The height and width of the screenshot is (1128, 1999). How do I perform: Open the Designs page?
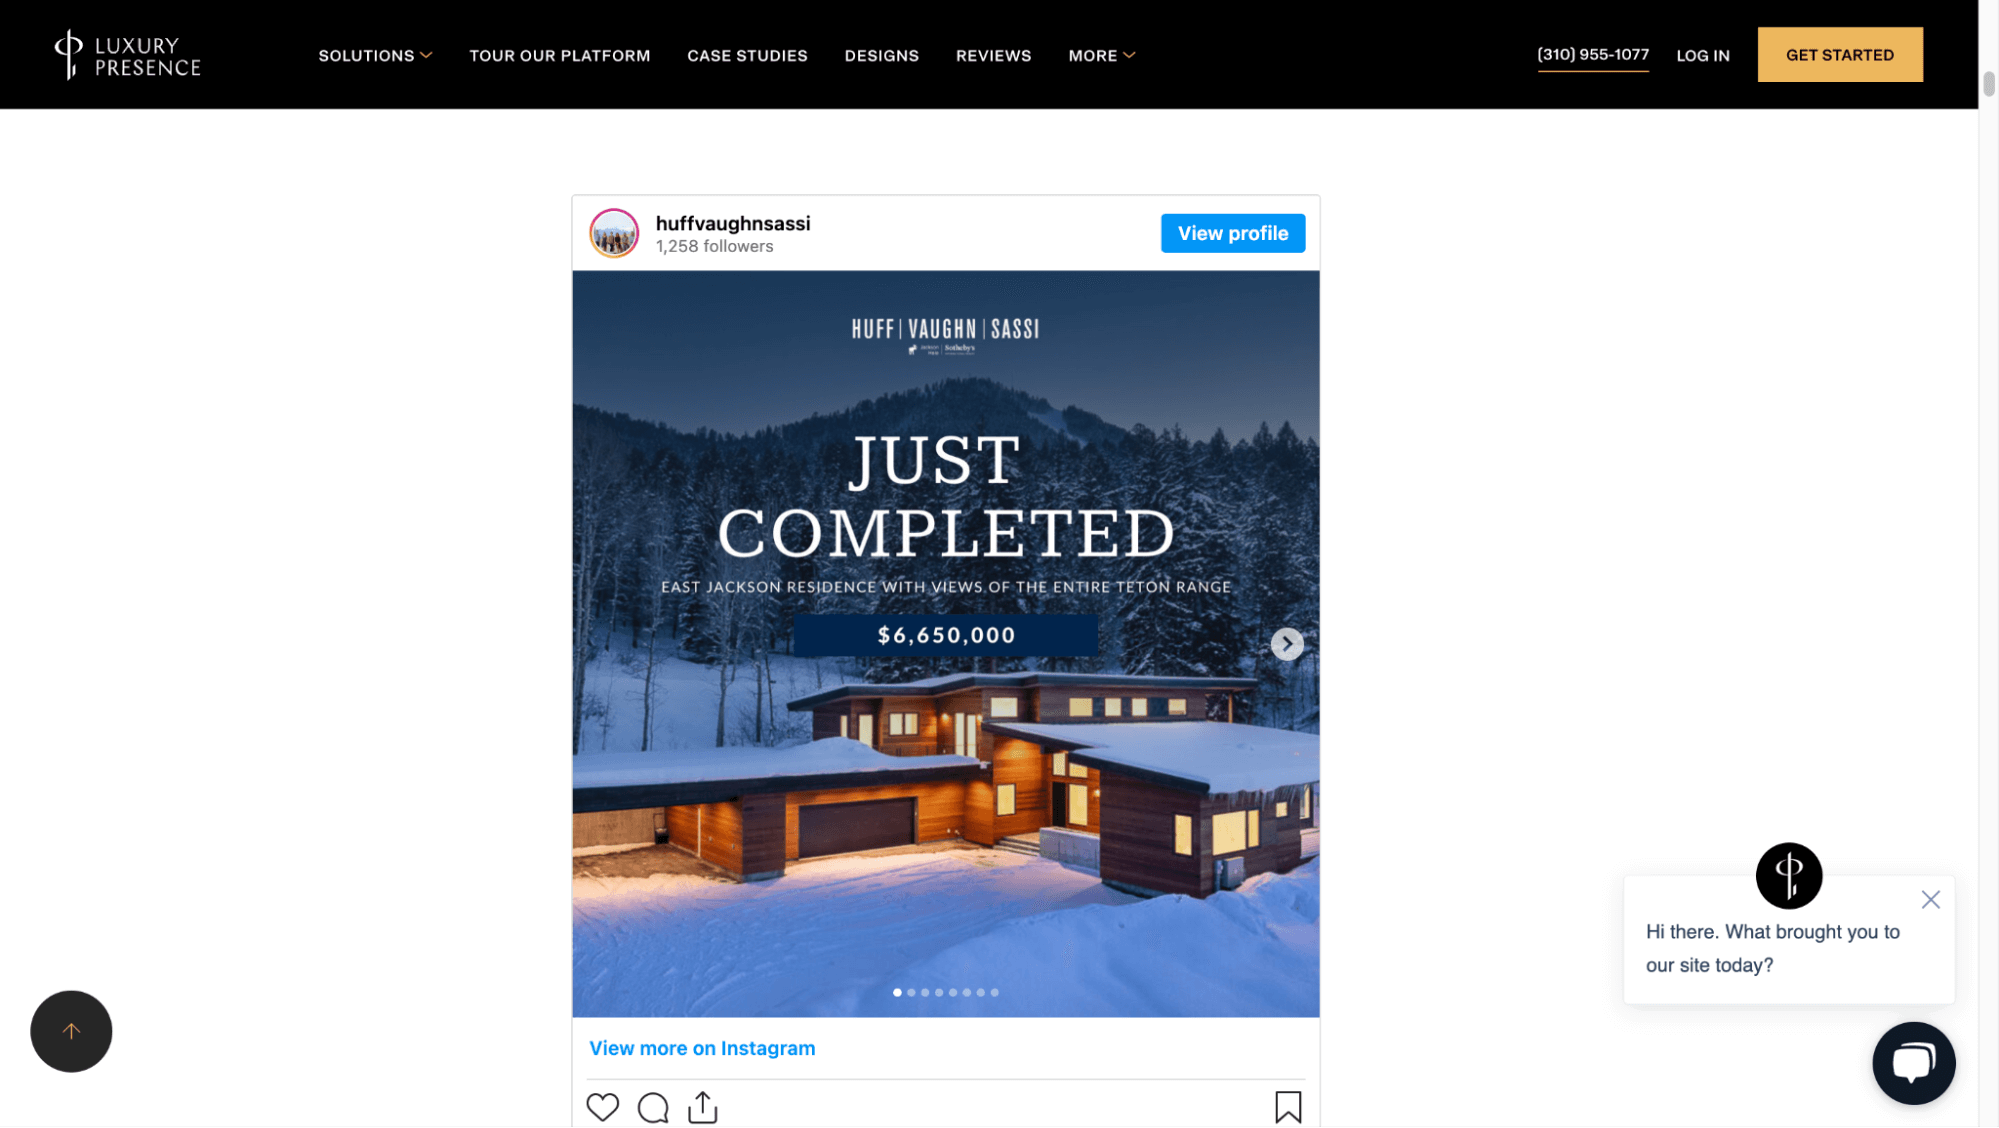[881, 56]
